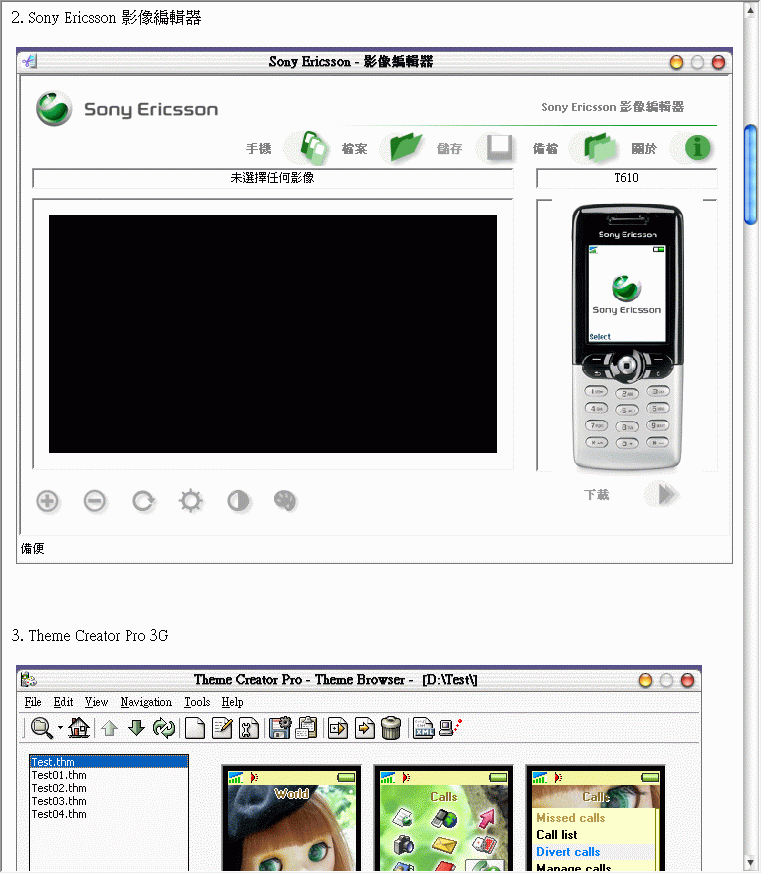Click the brightness sun icon
761x873 pixels.
(191, 501)
